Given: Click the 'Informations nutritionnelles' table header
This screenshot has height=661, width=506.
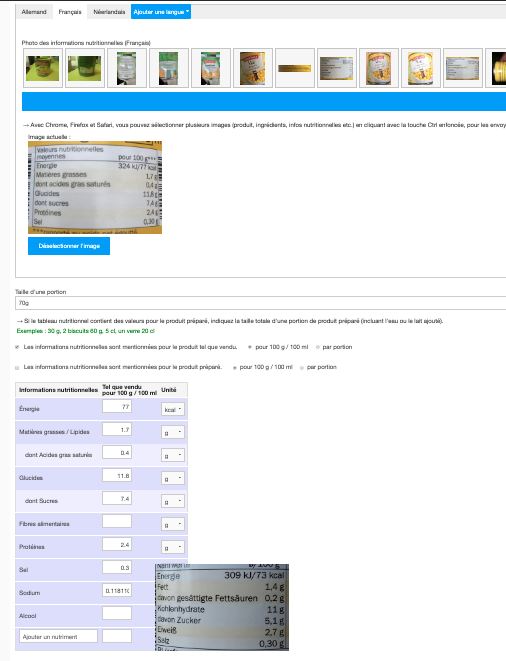Looking at the screenshot, I should pyautogui.click(x=58, y=390).
